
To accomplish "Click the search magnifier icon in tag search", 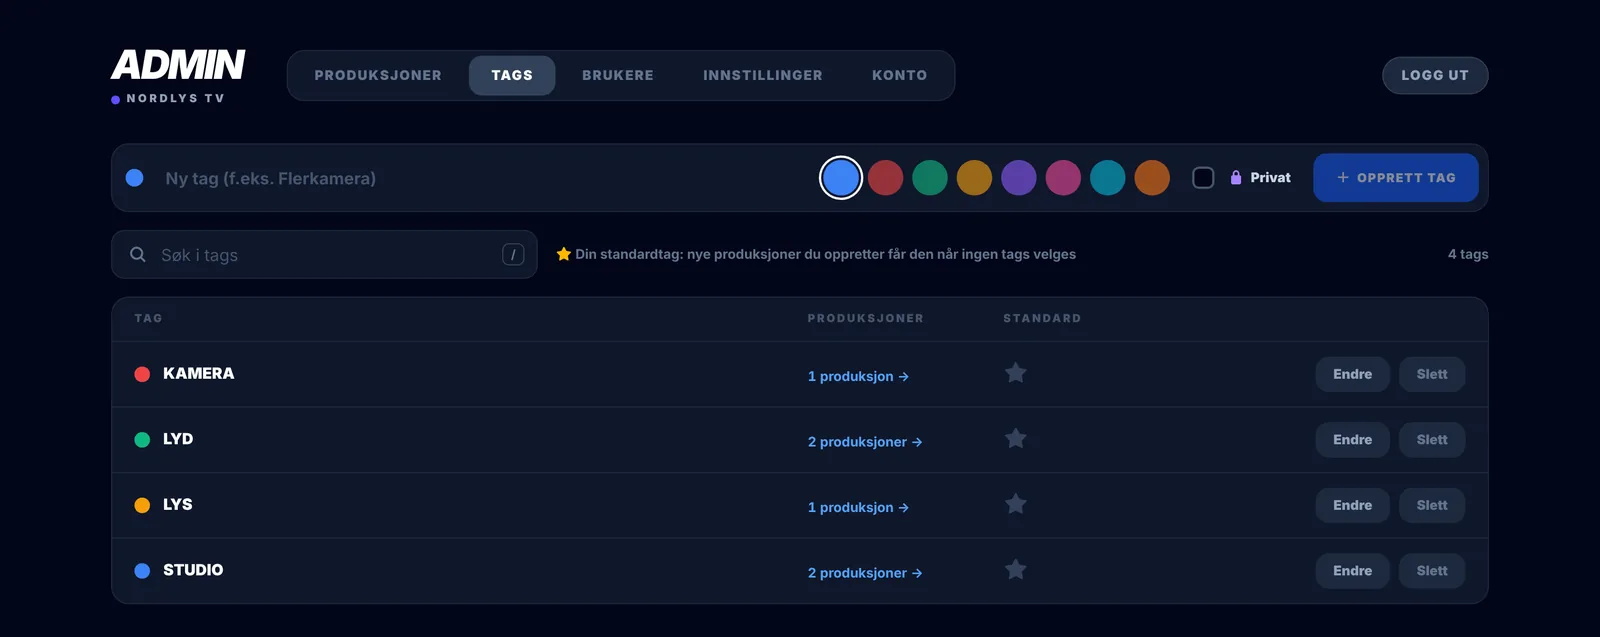I will [138, 255].
